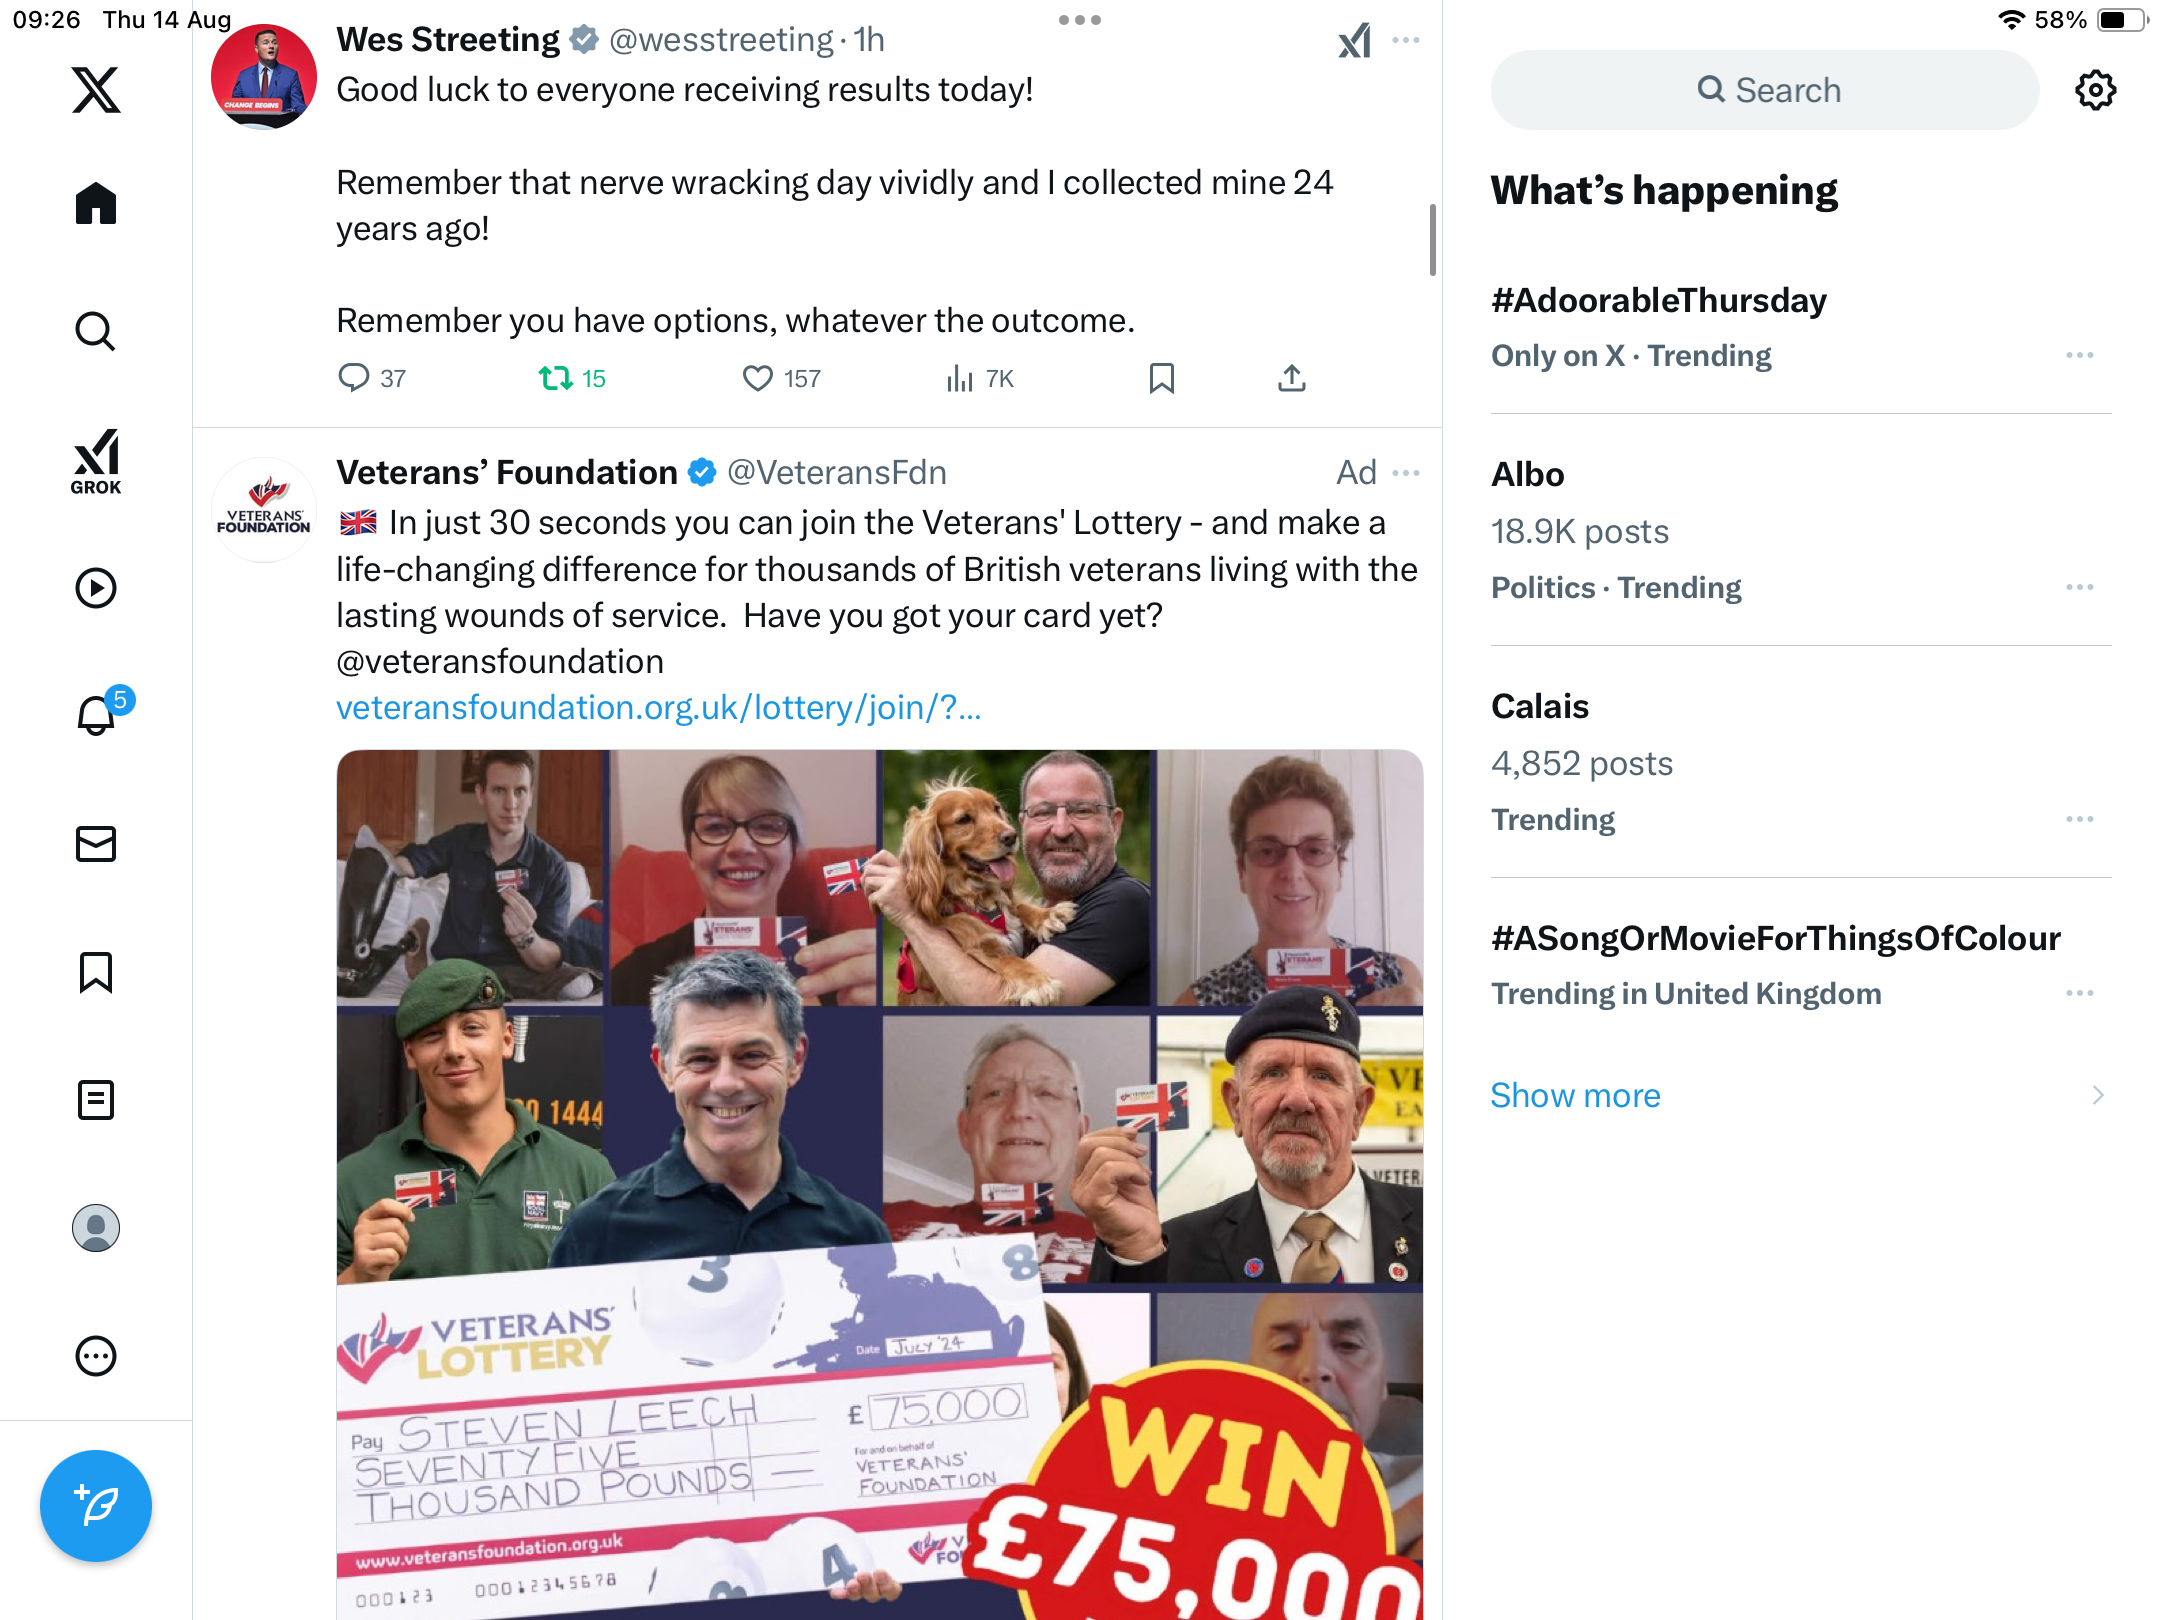Open more options on Veterans' Foundation ad
This screenshot has height=1620, width=2160.
[1406, 473]
